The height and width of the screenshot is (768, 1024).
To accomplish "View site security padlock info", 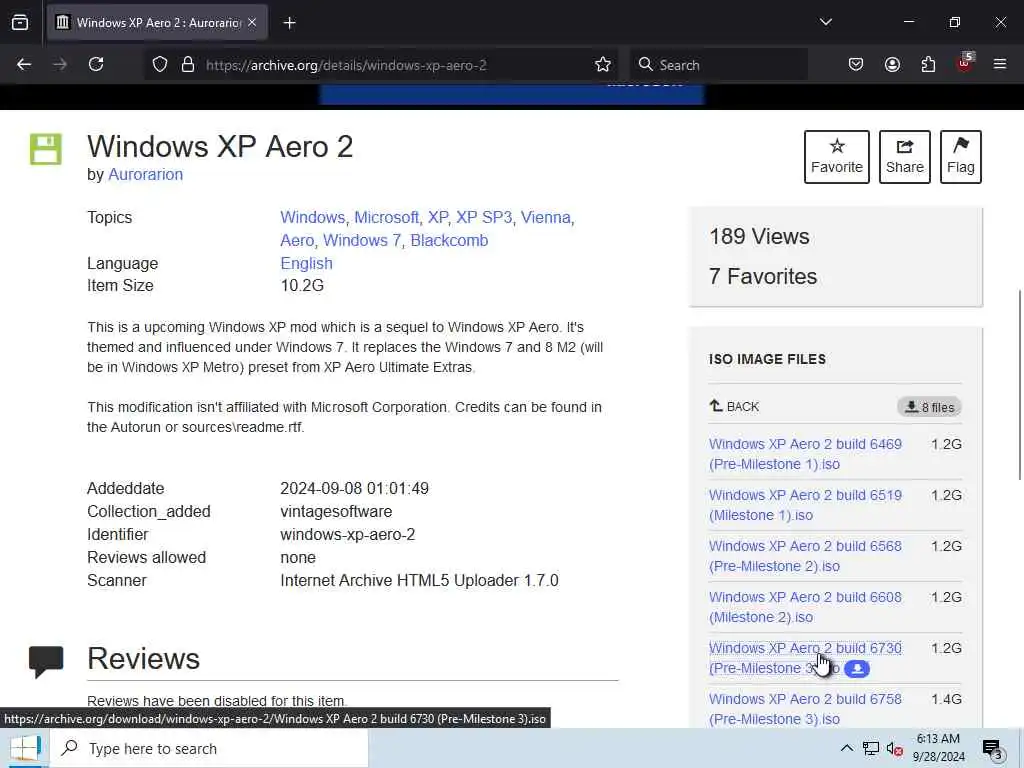I will pyautogui.click(x=188, y=64).
